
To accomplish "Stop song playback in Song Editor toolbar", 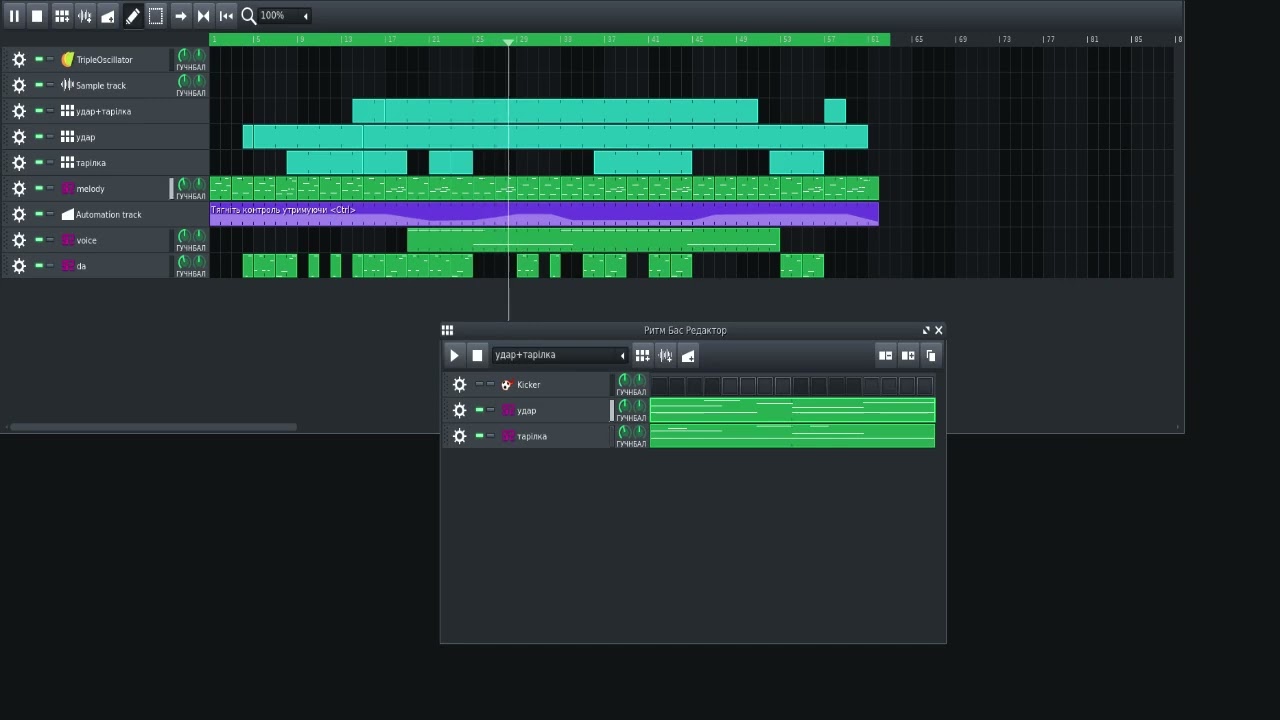I will tap(37, 15).
